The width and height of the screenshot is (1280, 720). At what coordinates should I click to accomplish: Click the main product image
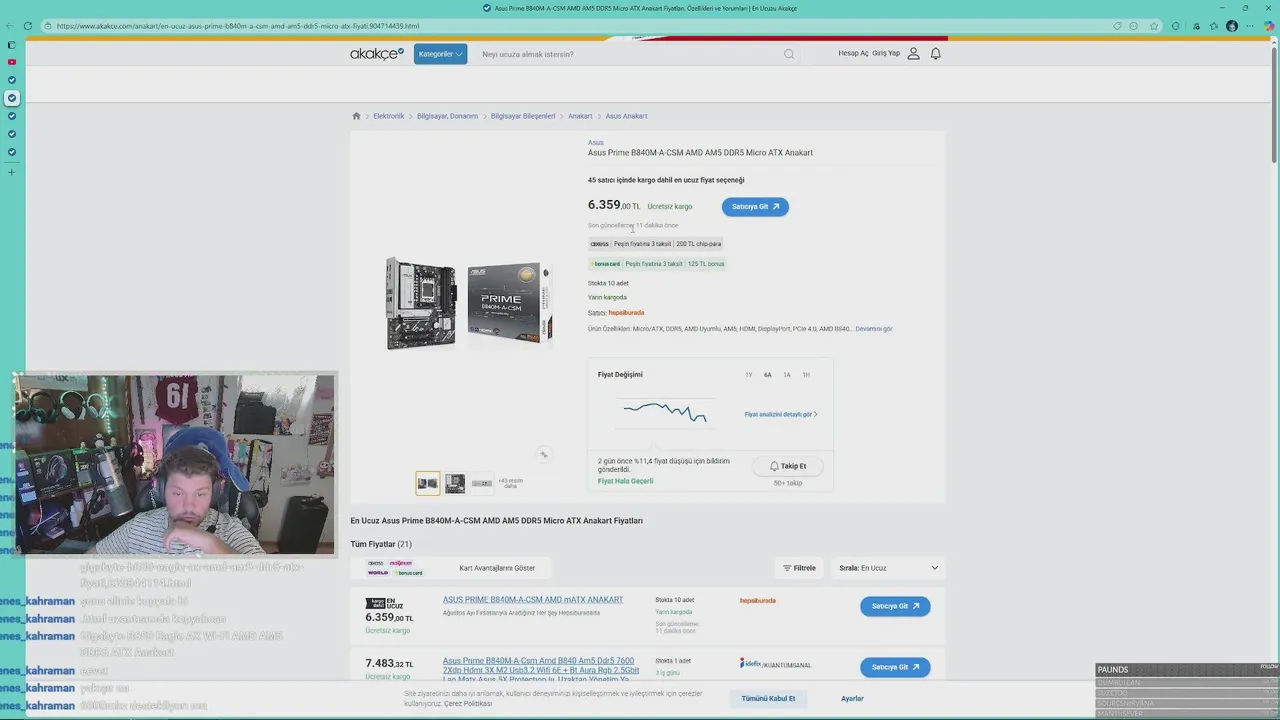point(469,303)
